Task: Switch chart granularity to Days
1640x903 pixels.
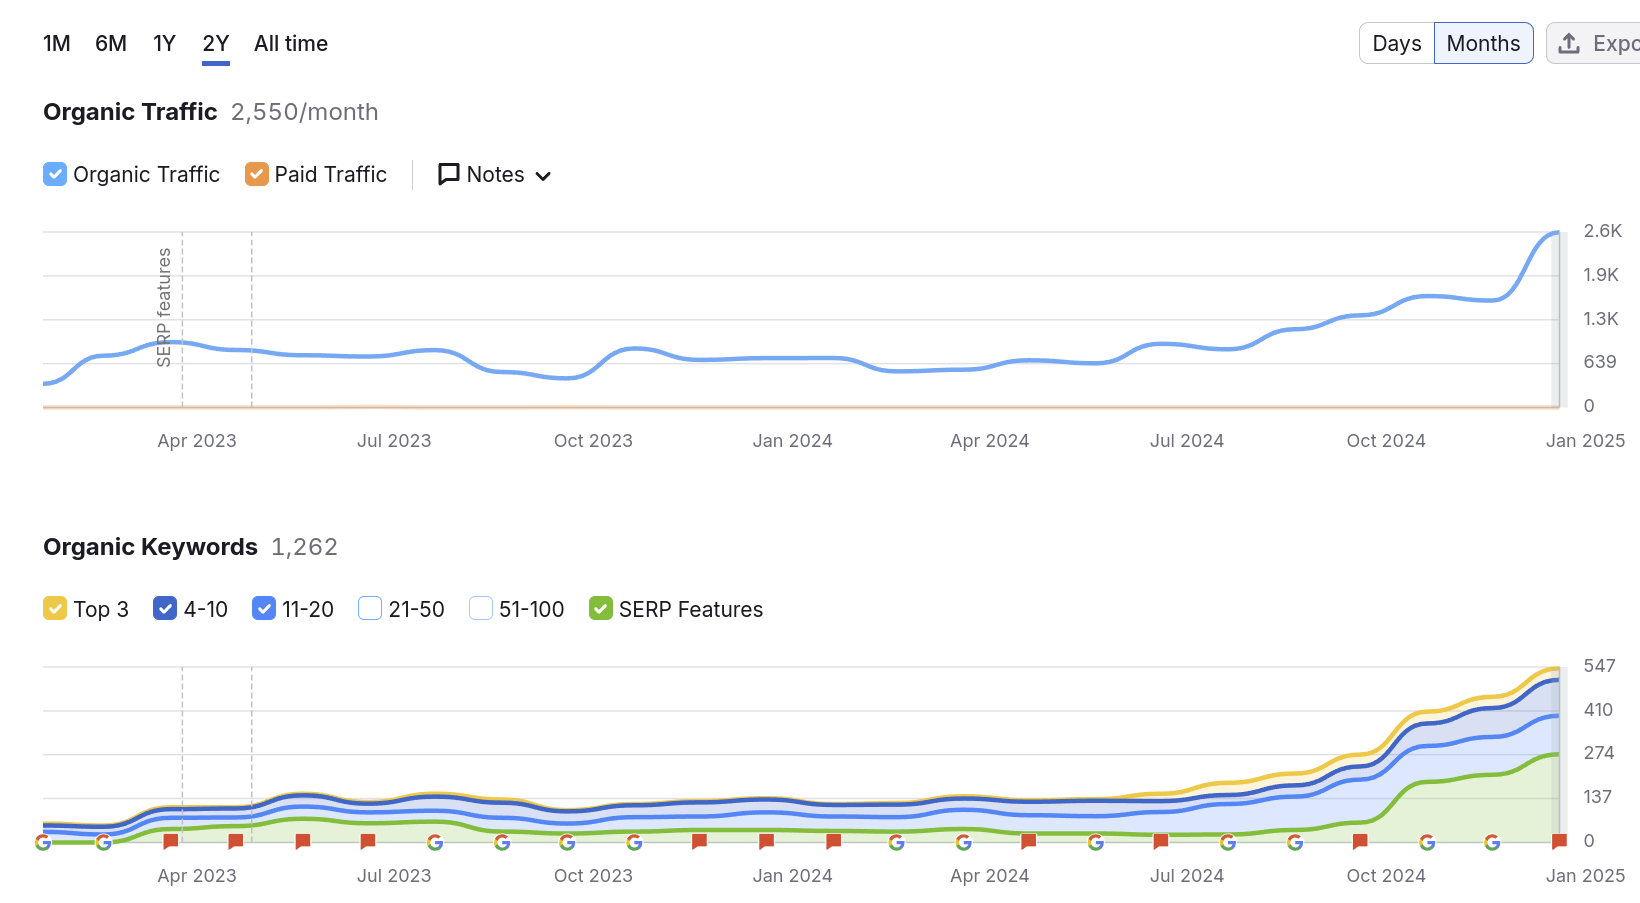Action: coord(1397,43)
